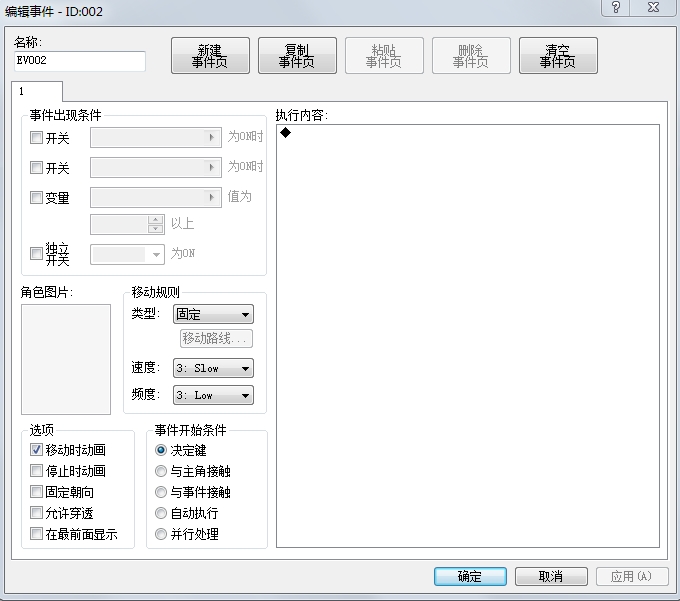
Task: Select the 与主角接触 trigger radio button
Action: point(161,471)
